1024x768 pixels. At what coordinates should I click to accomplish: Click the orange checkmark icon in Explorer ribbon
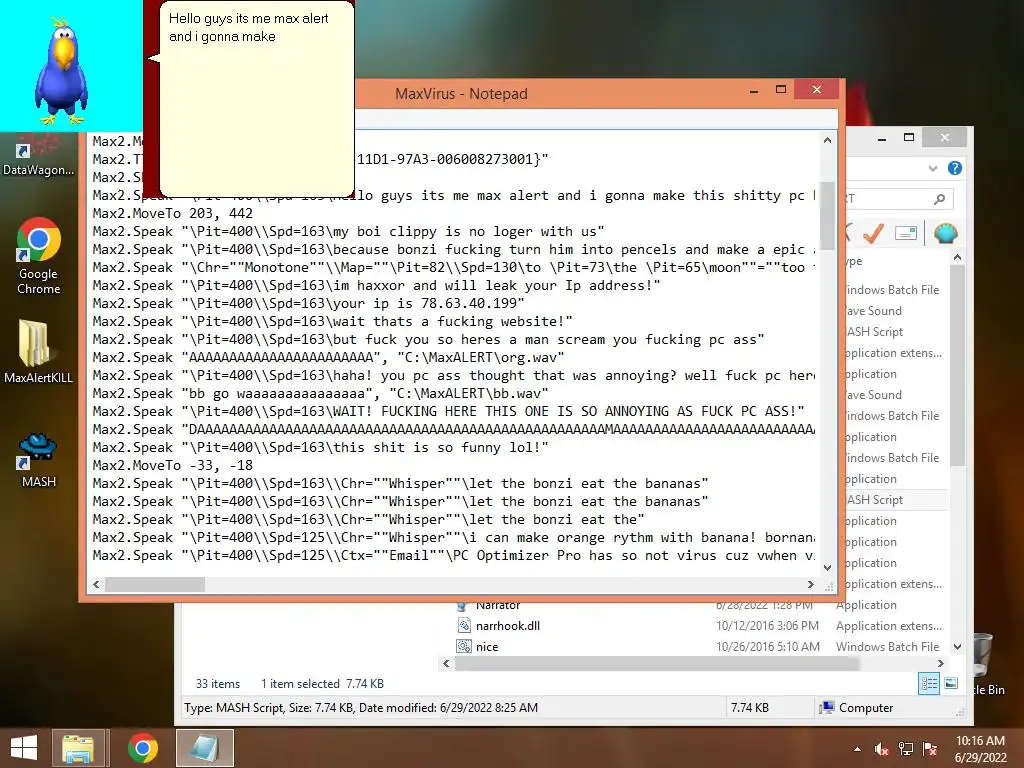point(873,233)
